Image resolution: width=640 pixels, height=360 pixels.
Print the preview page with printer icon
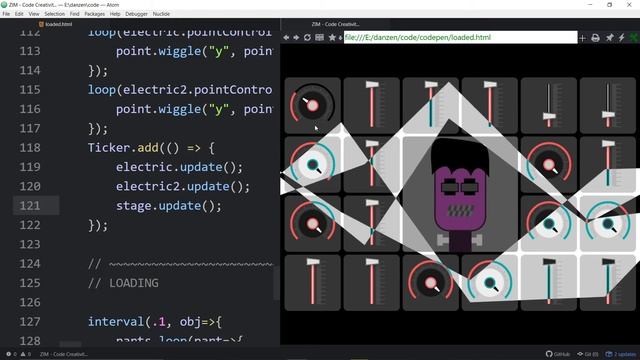coord(596,38)
